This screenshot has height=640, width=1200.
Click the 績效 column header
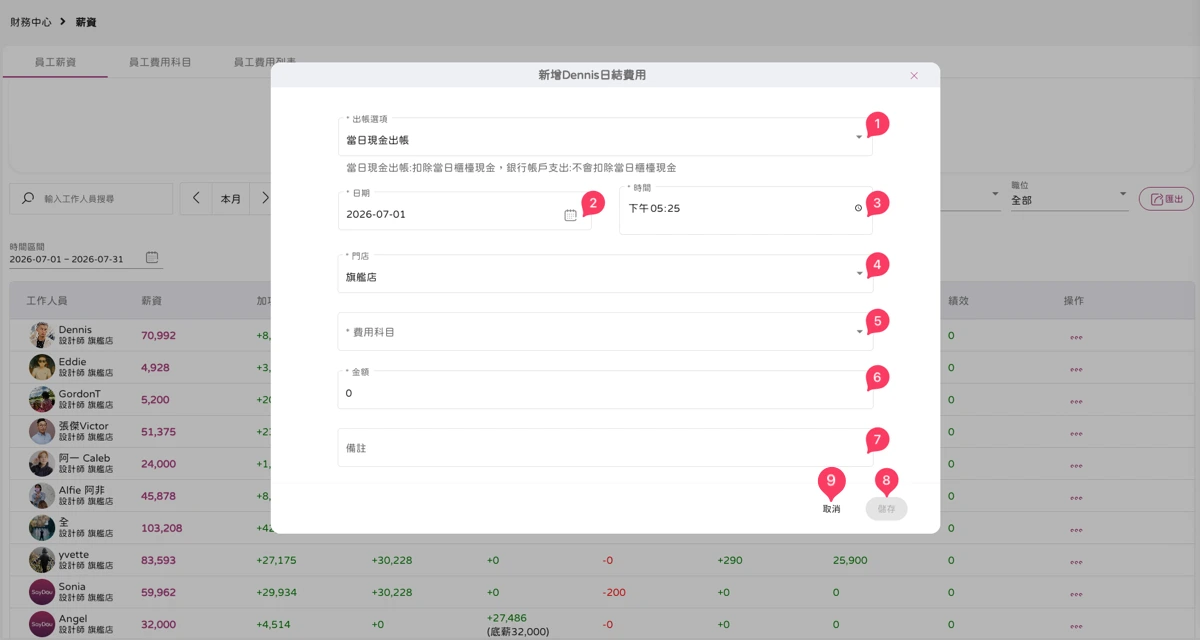[958, 301]
